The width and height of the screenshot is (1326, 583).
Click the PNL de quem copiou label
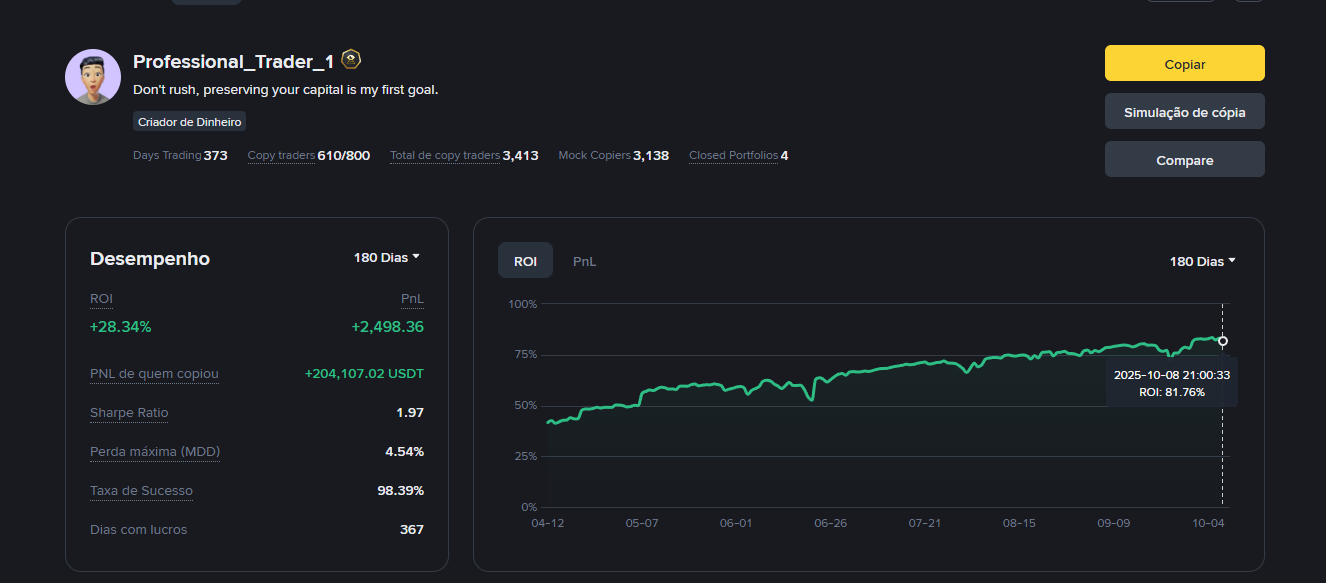154,374
